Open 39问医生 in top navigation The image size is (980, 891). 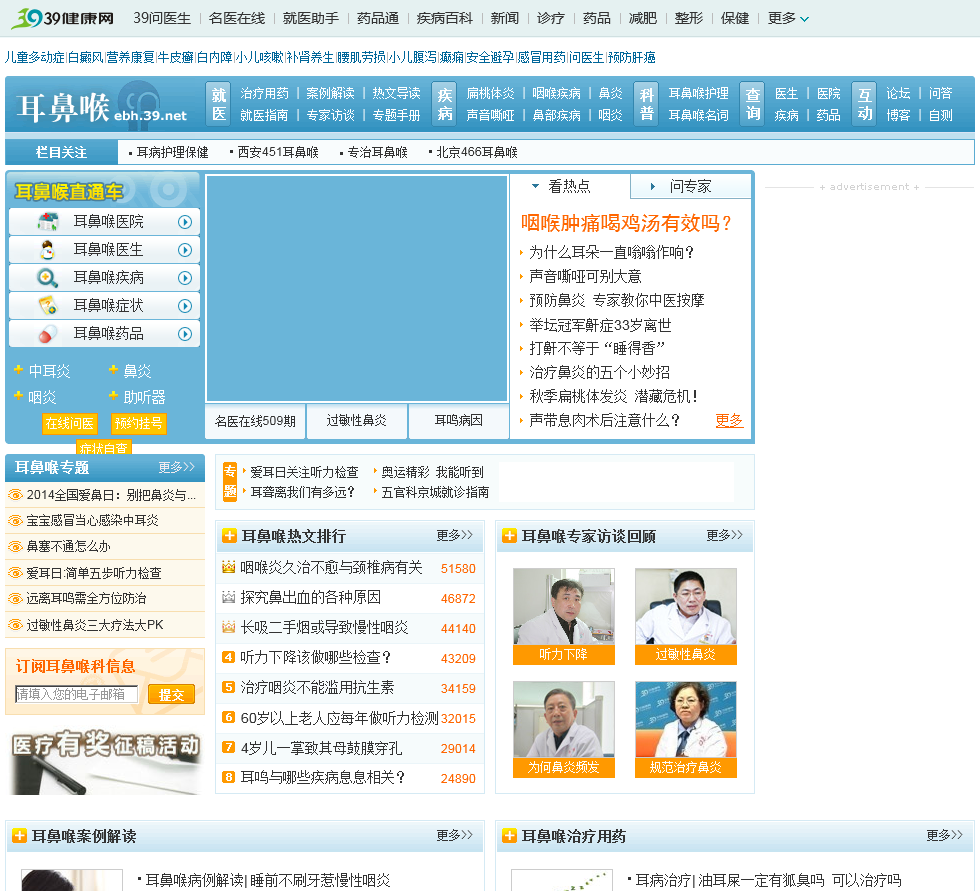point(162,18)
